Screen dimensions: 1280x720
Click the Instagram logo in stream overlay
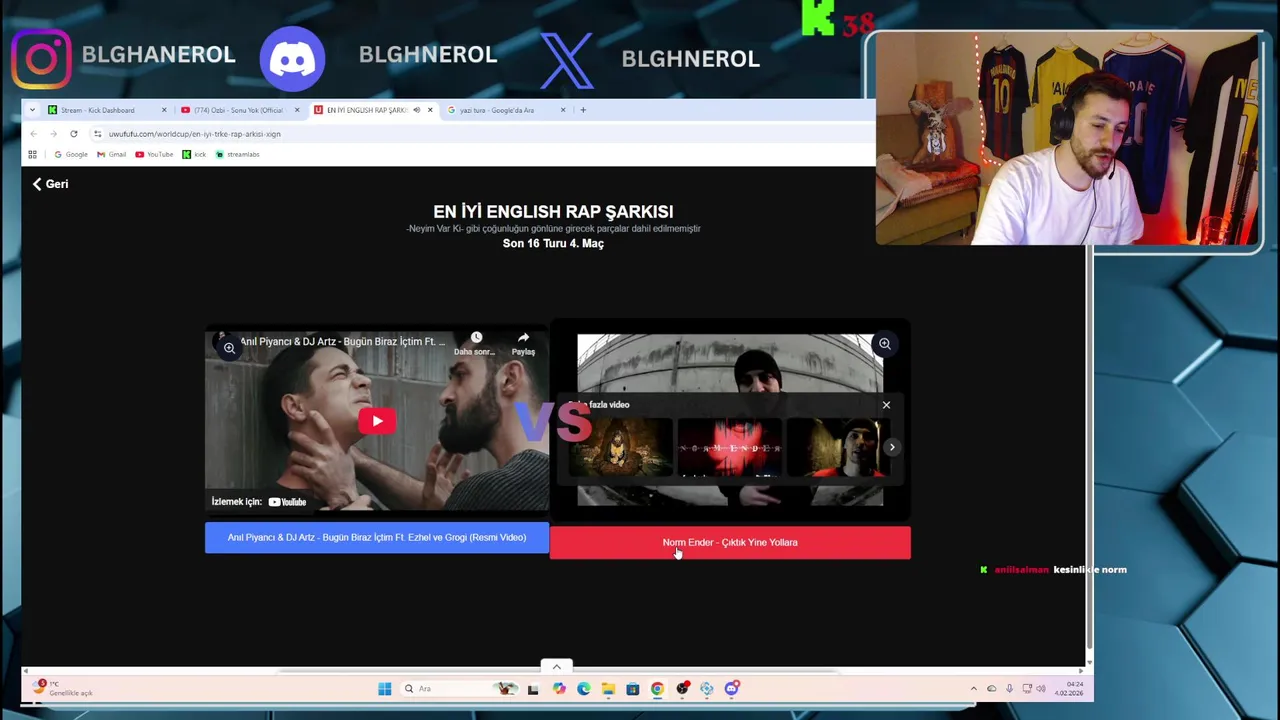pos(41,59)
